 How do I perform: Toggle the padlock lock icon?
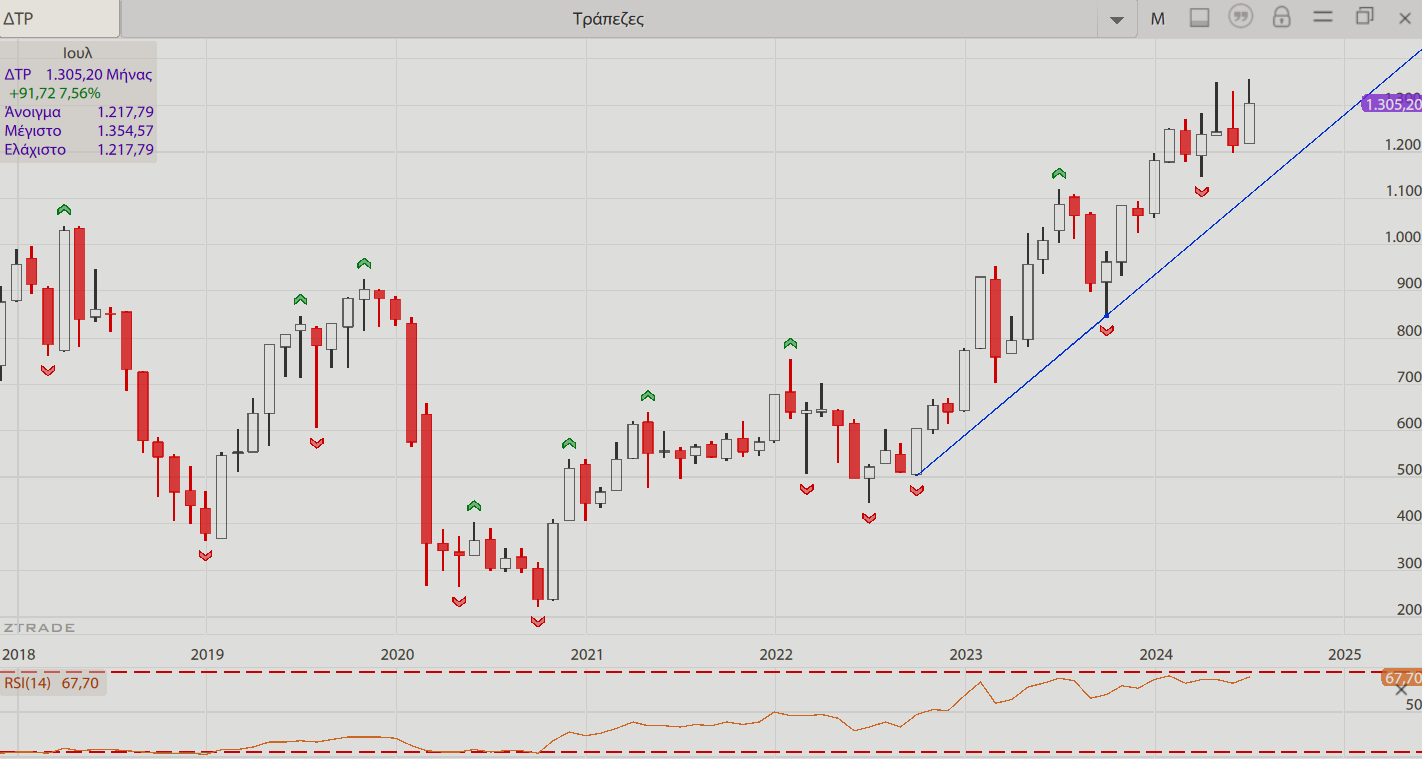pyautogui.click(x=1281, y=17)
